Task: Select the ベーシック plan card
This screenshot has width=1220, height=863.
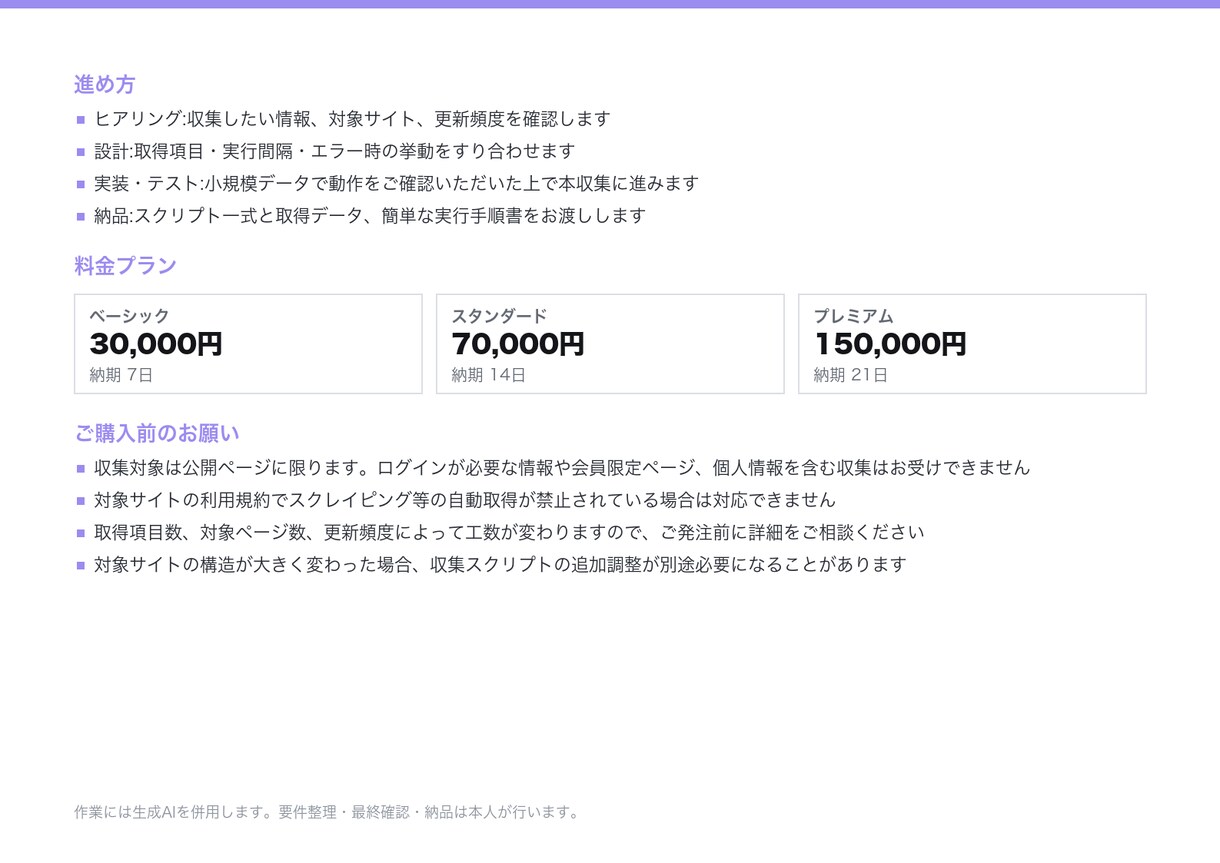Action: click(x=248, y=344)
